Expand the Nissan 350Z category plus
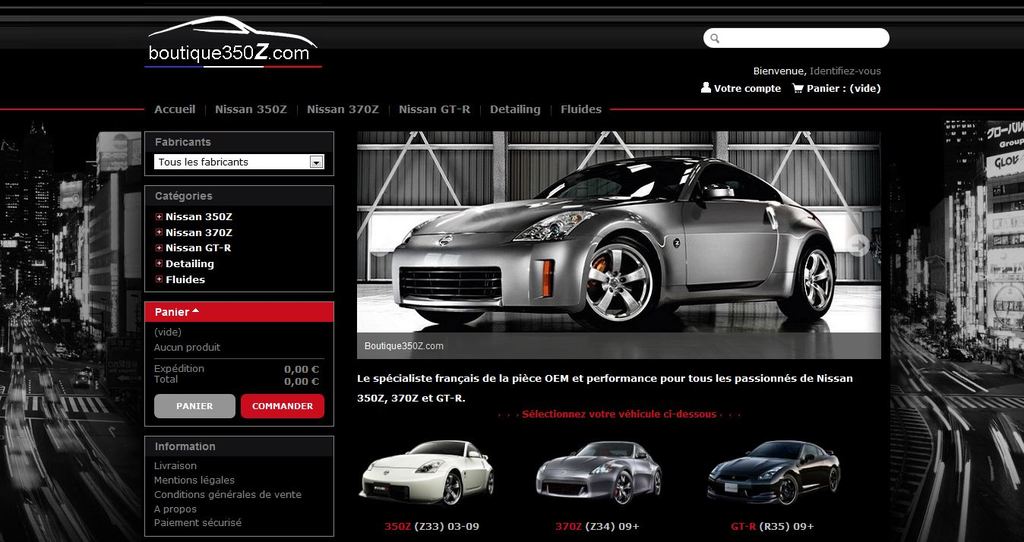The width and height of the screenshot is (1024, 542). pyautogui.click(x=159, y=217)
